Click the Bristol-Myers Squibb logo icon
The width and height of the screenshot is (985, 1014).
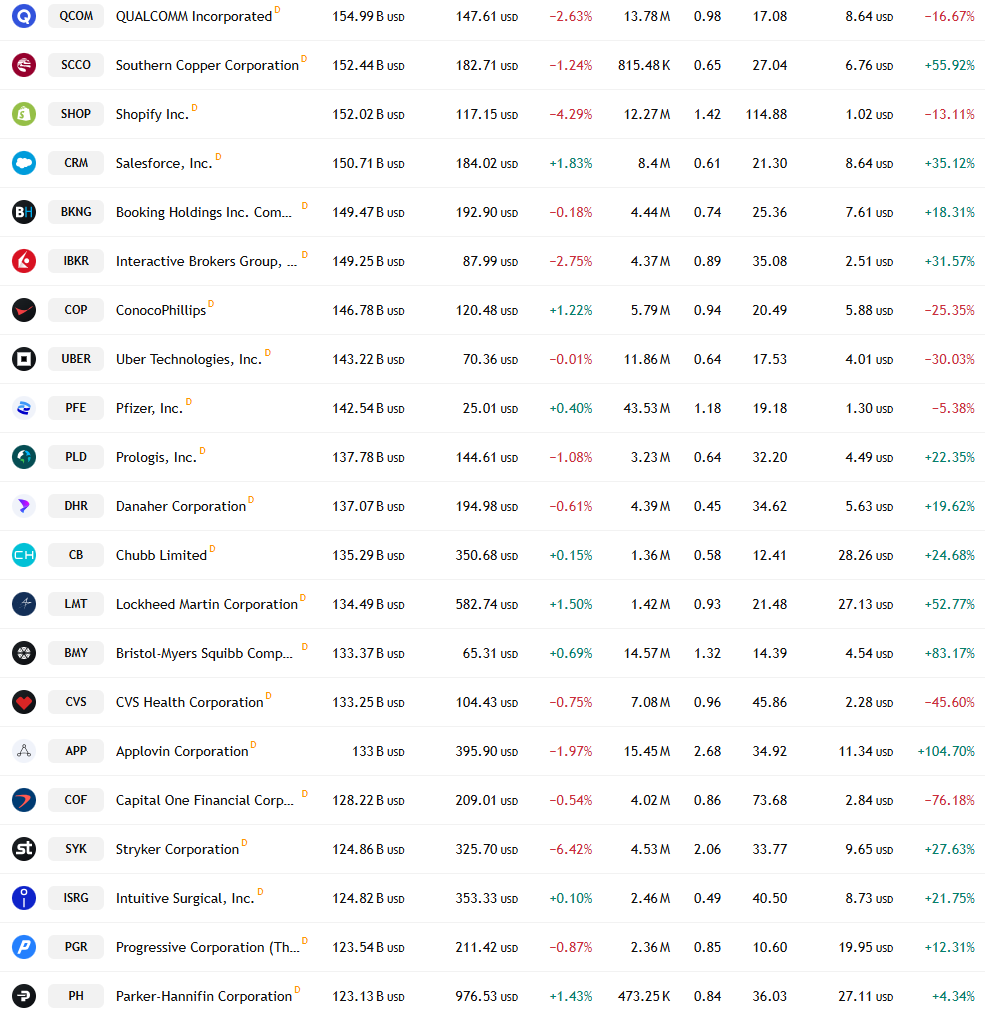24,653
